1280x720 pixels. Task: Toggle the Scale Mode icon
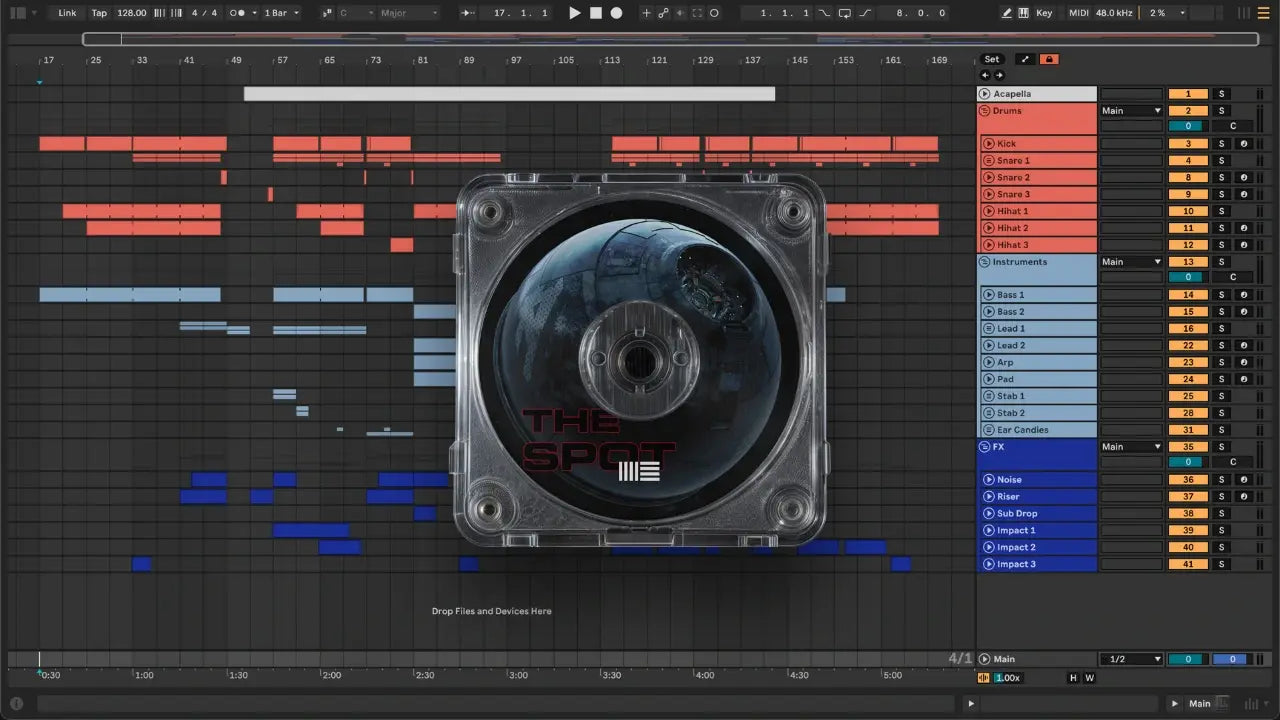(x=328, y=13)
